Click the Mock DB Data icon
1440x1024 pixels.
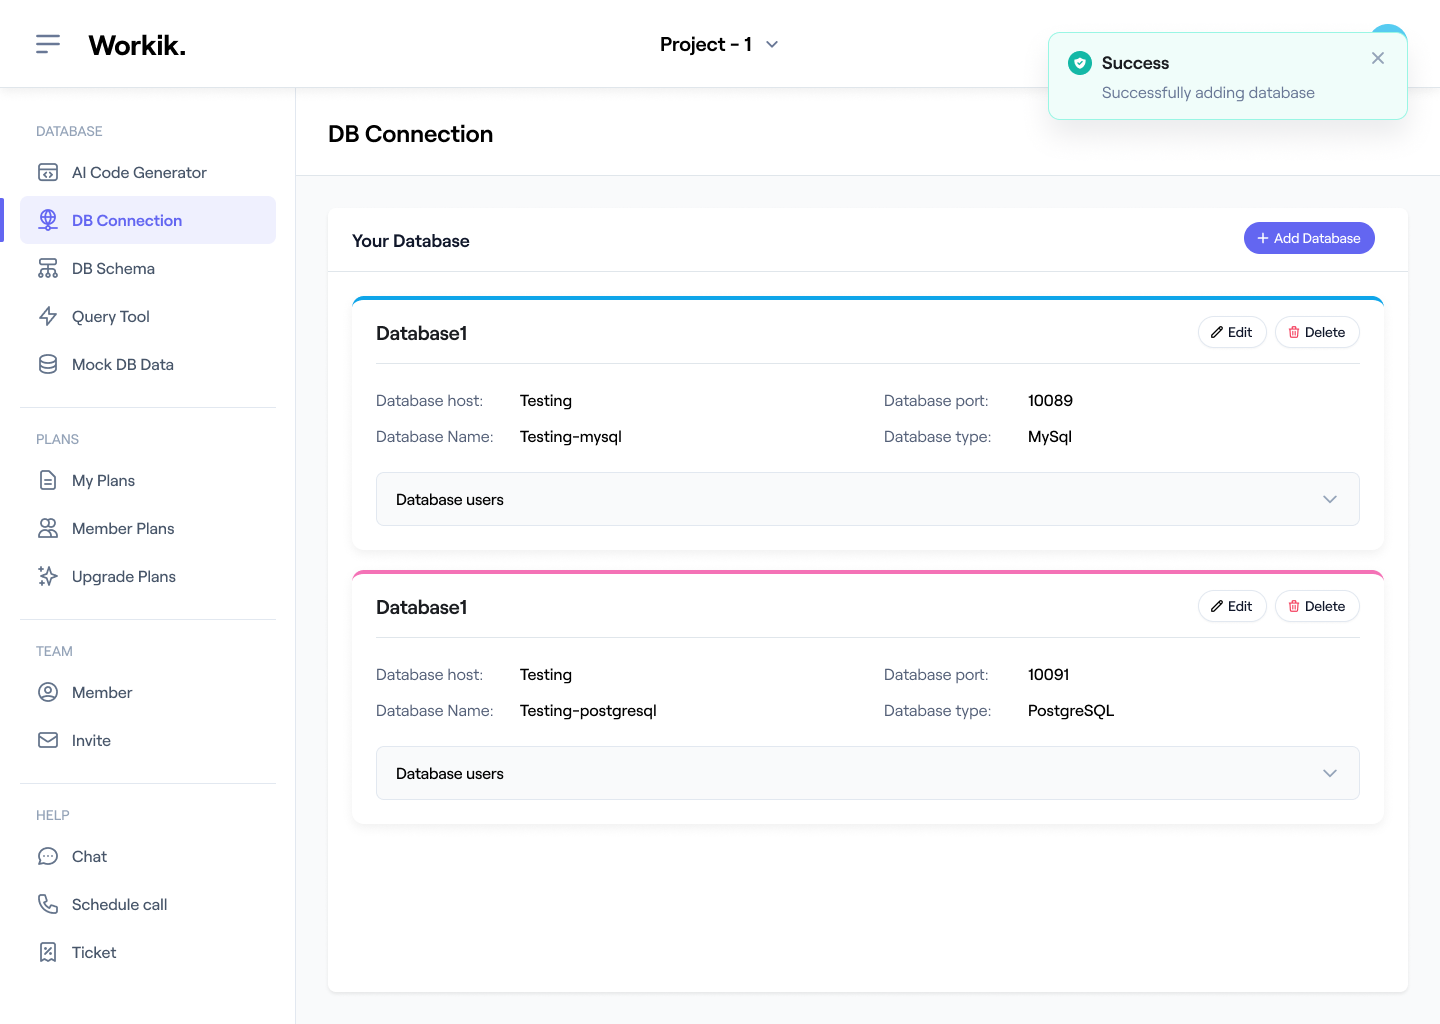coord(48,364)
